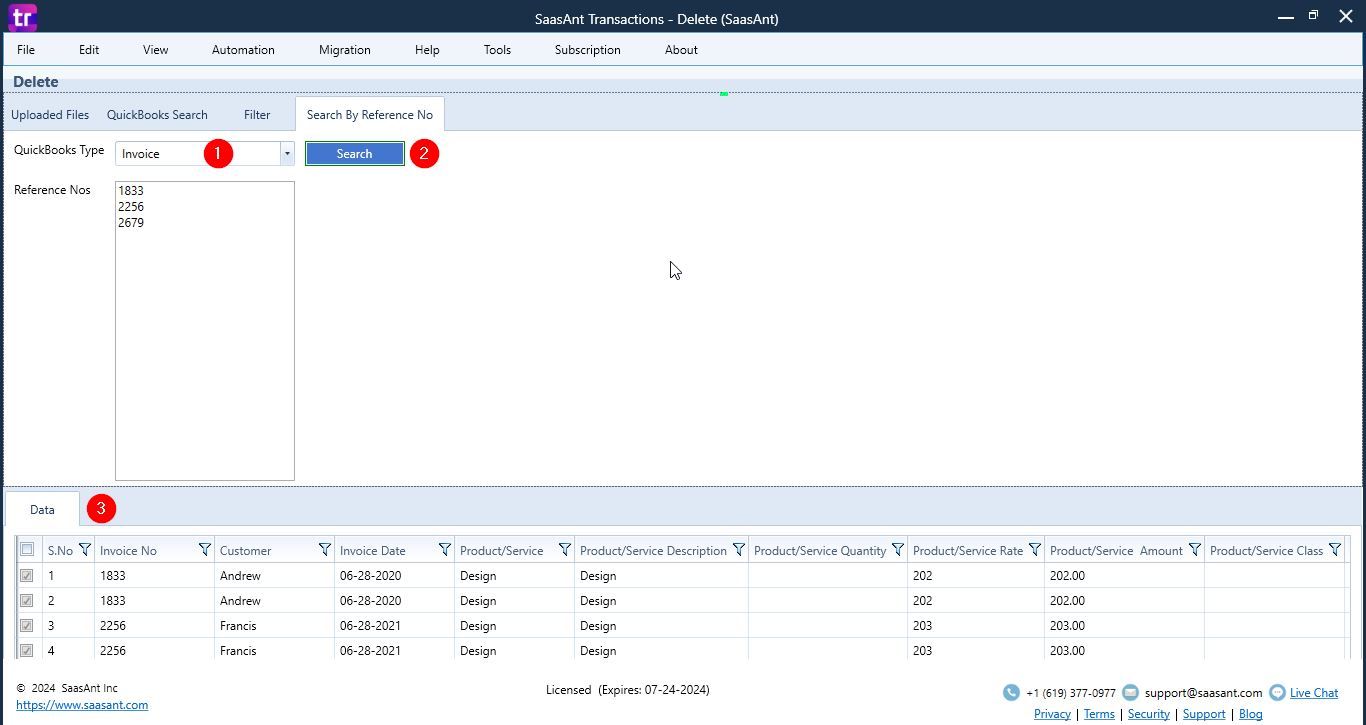
Task: Open the File menu
Action: (x=26, y=50)
